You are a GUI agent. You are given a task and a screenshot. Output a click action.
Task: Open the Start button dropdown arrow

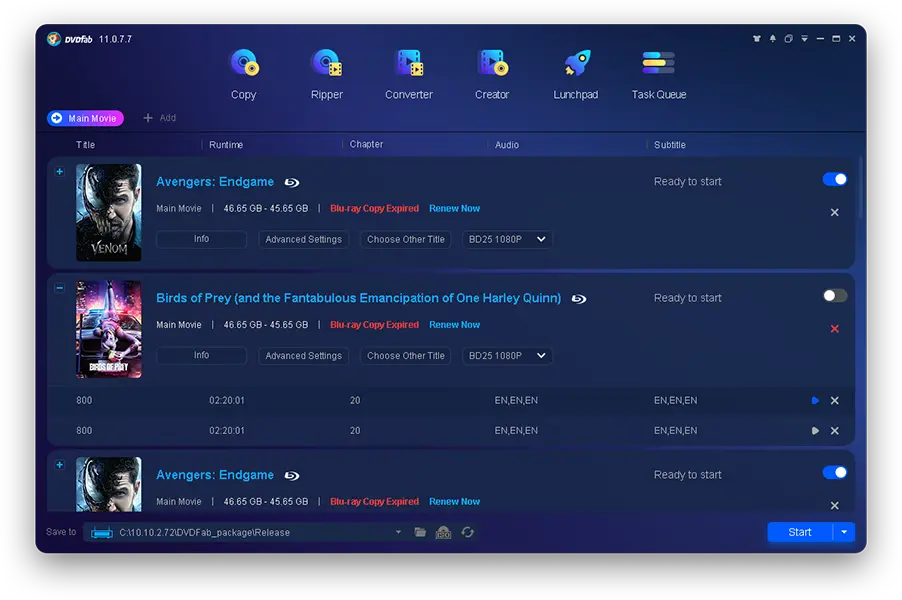click(844, 532)
